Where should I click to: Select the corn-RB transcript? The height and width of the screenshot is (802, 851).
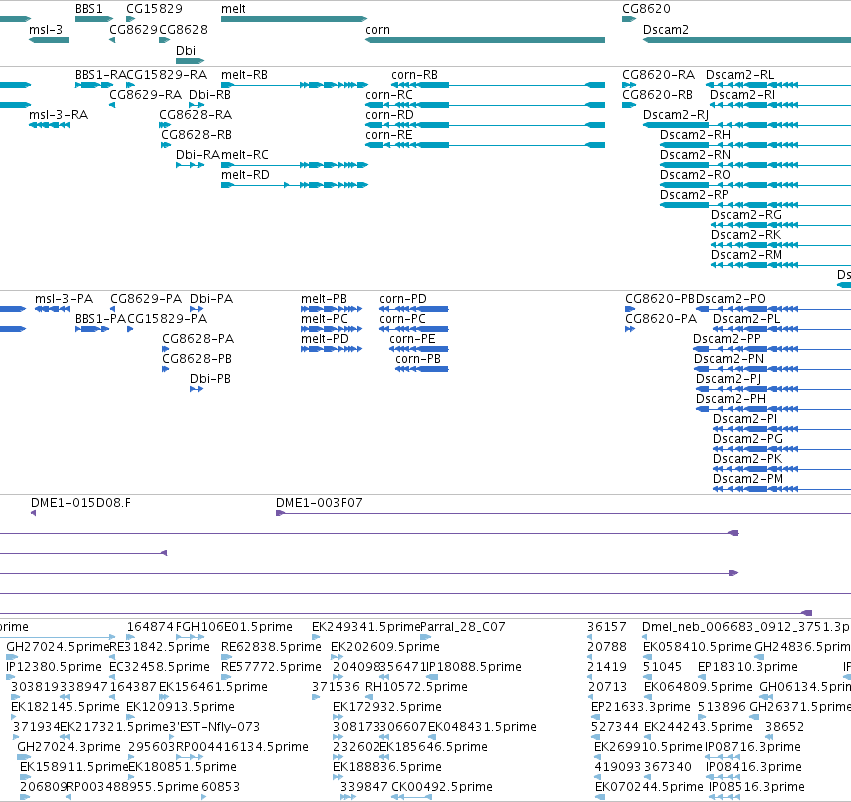[x=498, y=85]
